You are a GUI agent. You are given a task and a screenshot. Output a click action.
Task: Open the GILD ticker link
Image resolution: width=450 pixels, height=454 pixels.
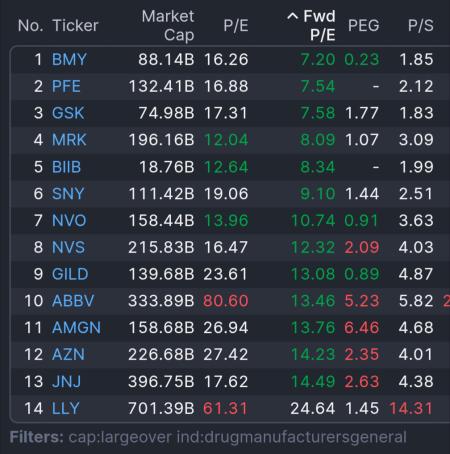[x=70, y=274]
